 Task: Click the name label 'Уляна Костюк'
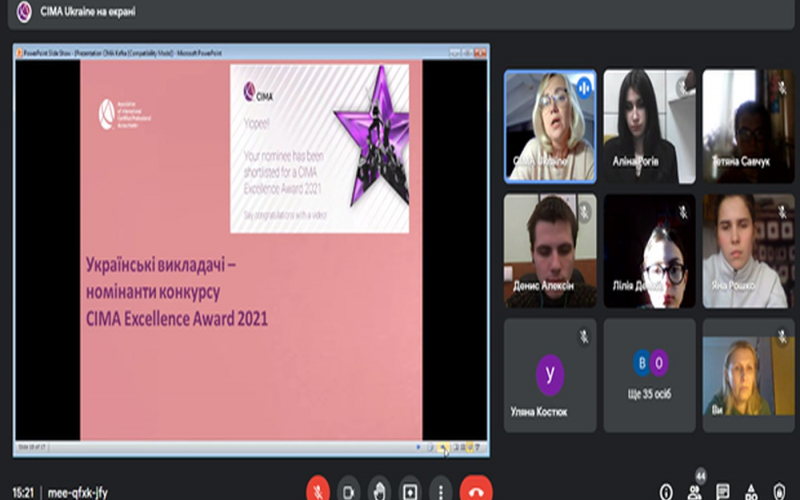click(539, 412)
